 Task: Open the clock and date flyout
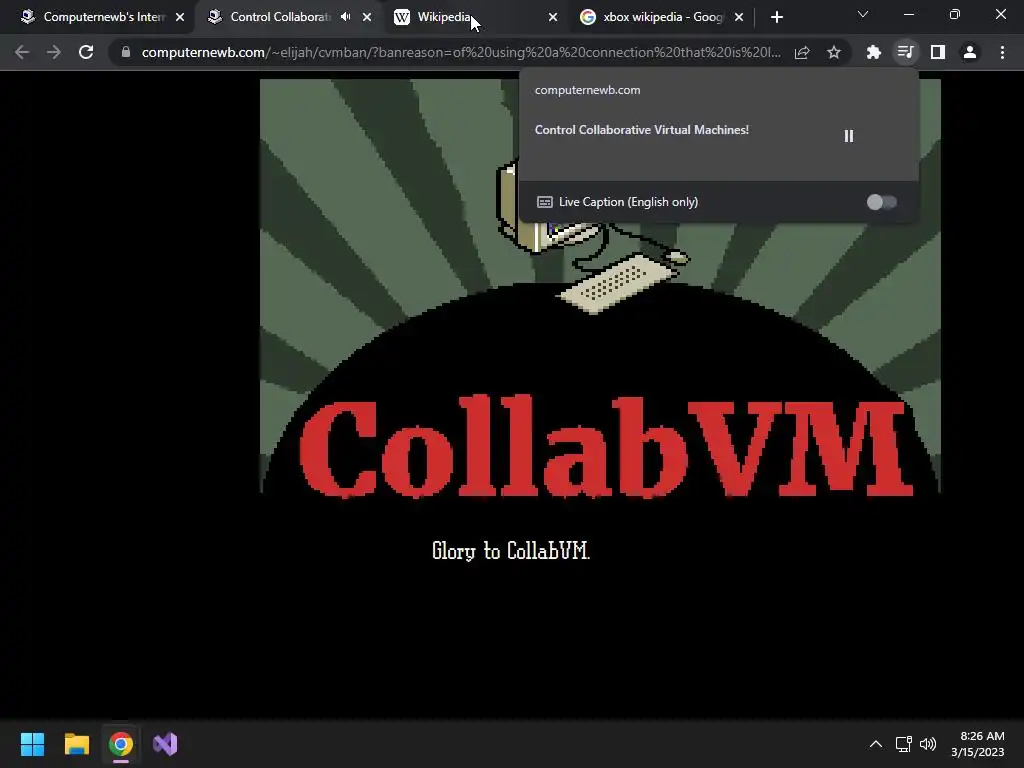(978, 744)
